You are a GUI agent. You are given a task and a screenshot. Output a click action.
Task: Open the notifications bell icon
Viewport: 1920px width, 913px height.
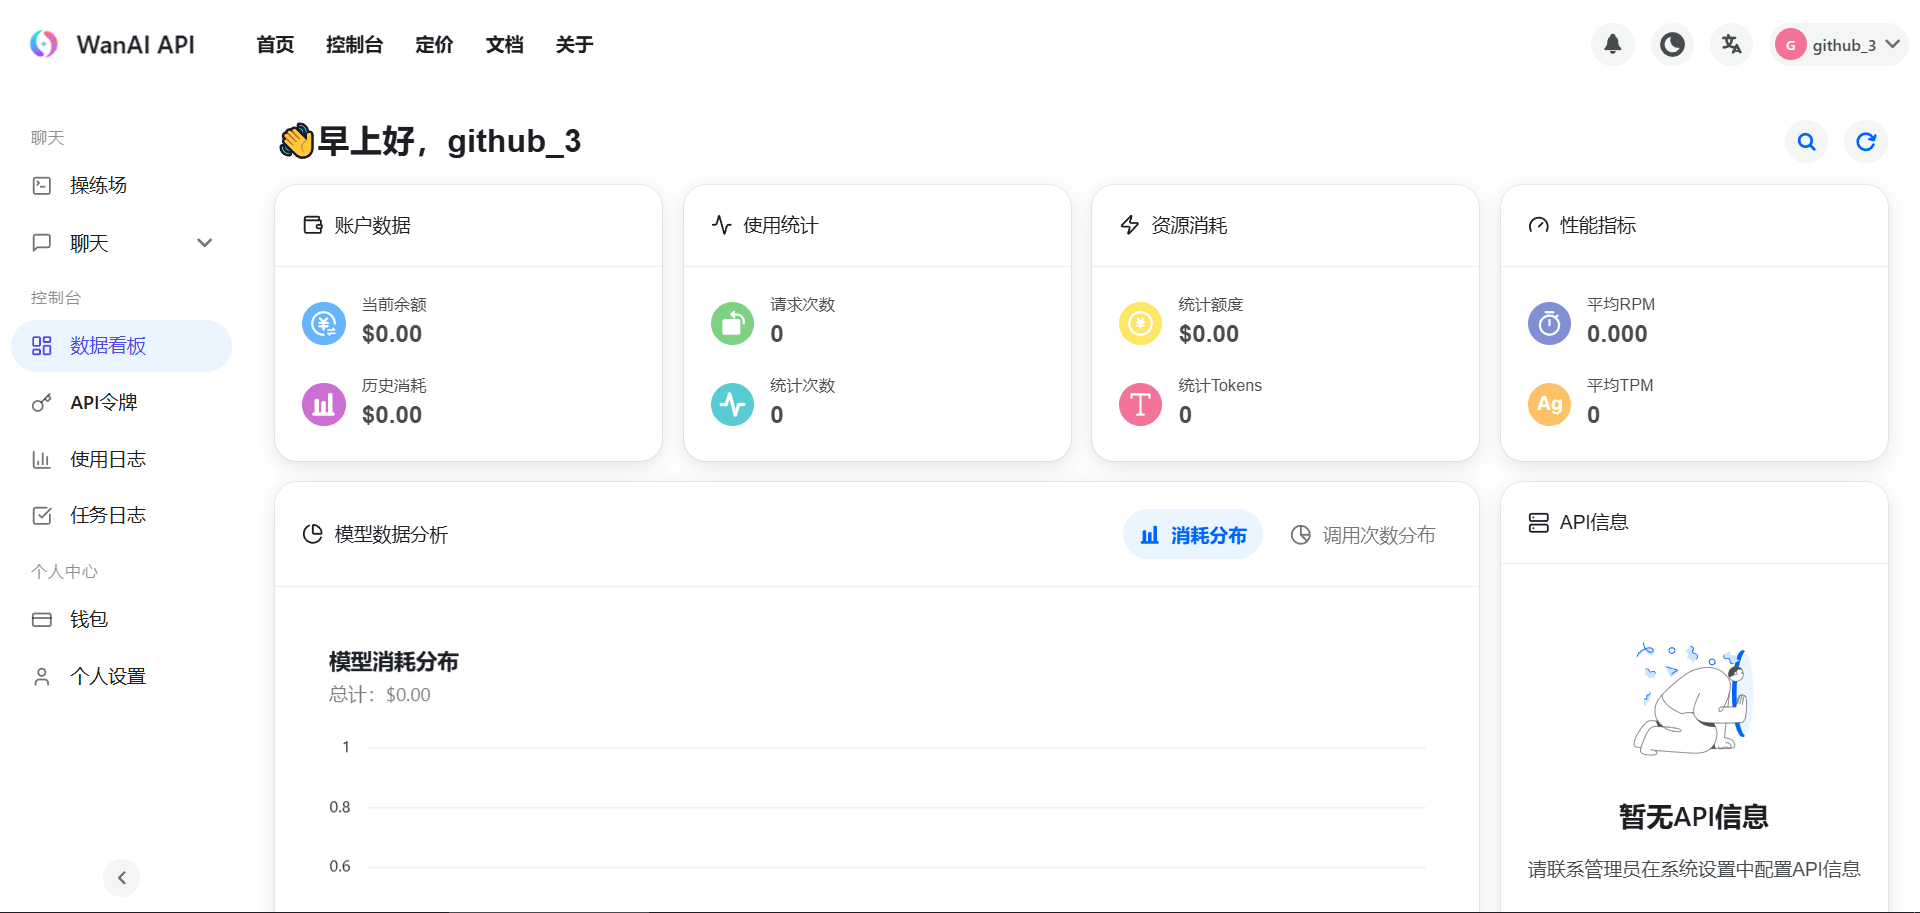coord(1611,44)
